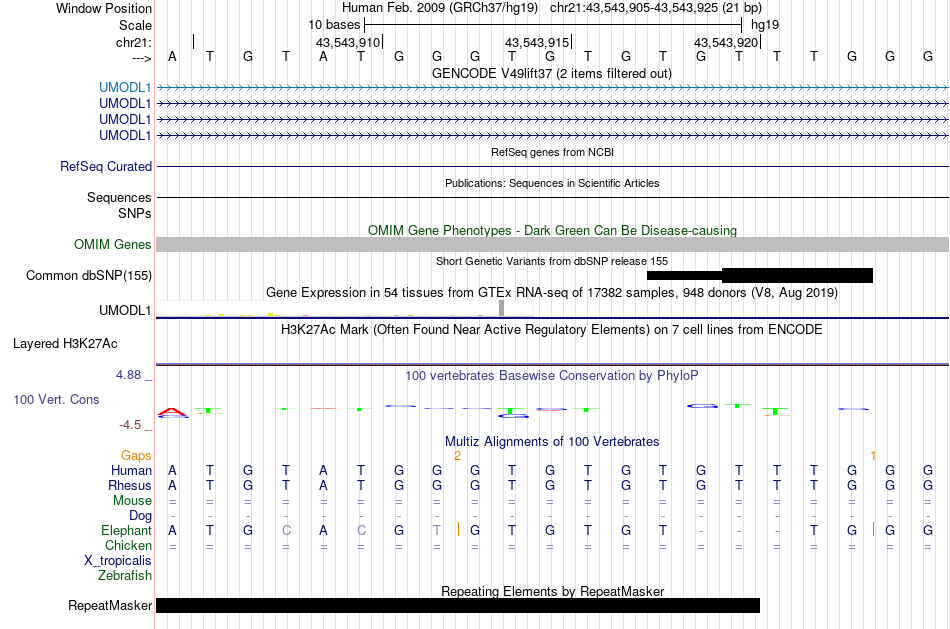Screen dimensions: 950x629
Task: Open the GENCODE V49lift37 track title
Action: coord(552,73)
